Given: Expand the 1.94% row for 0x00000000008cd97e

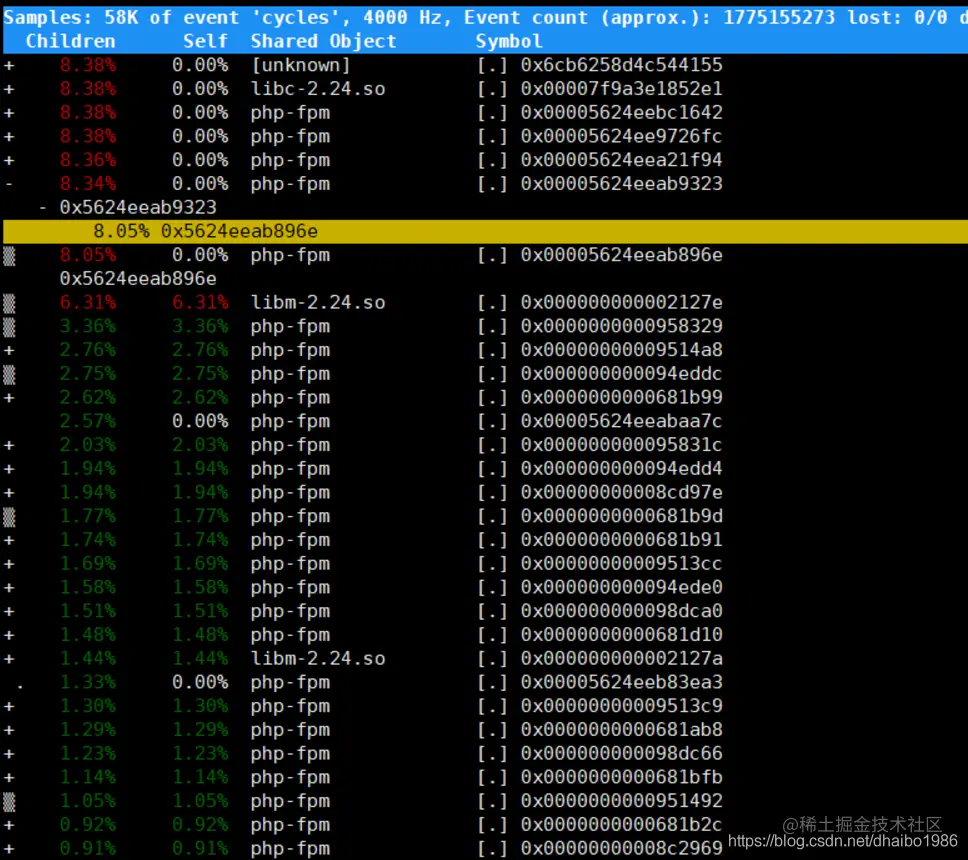Looking at the screenshot, I should (9, 493).
